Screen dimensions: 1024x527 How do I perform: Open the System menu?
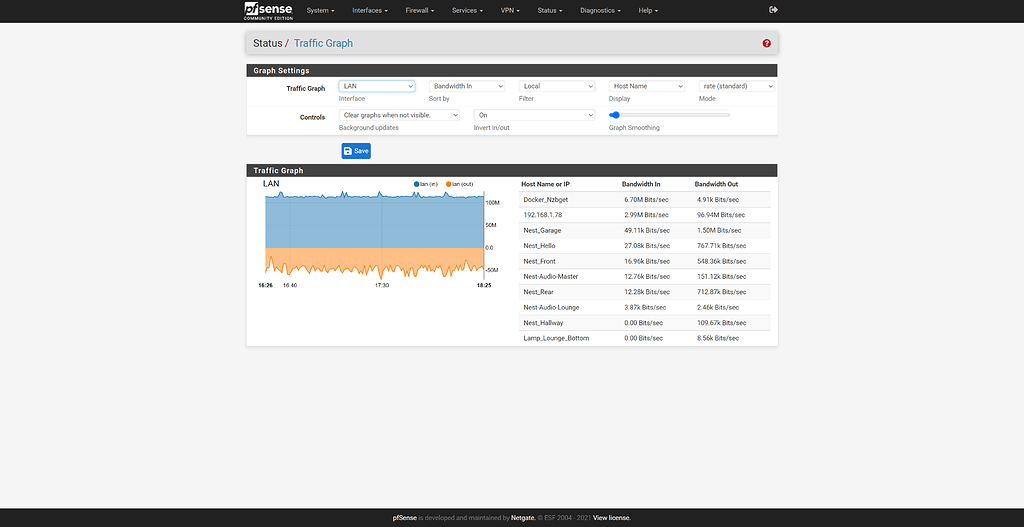(x=320, y=10)
